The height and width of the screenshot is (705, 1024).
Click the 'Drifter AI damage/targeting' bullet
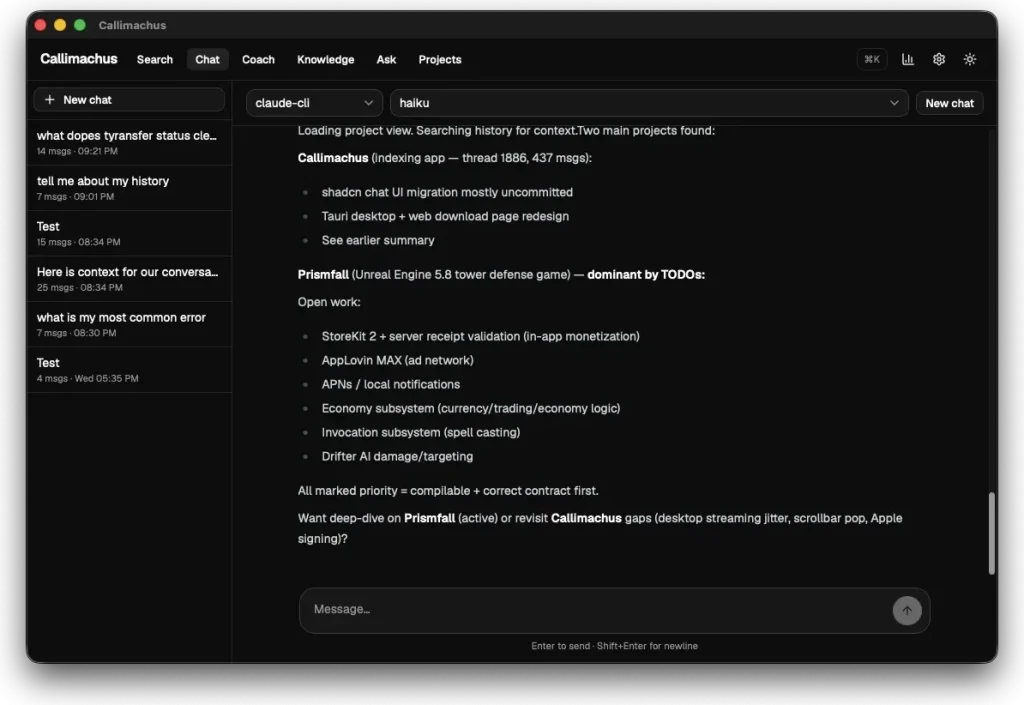click(x=397, y=456)
